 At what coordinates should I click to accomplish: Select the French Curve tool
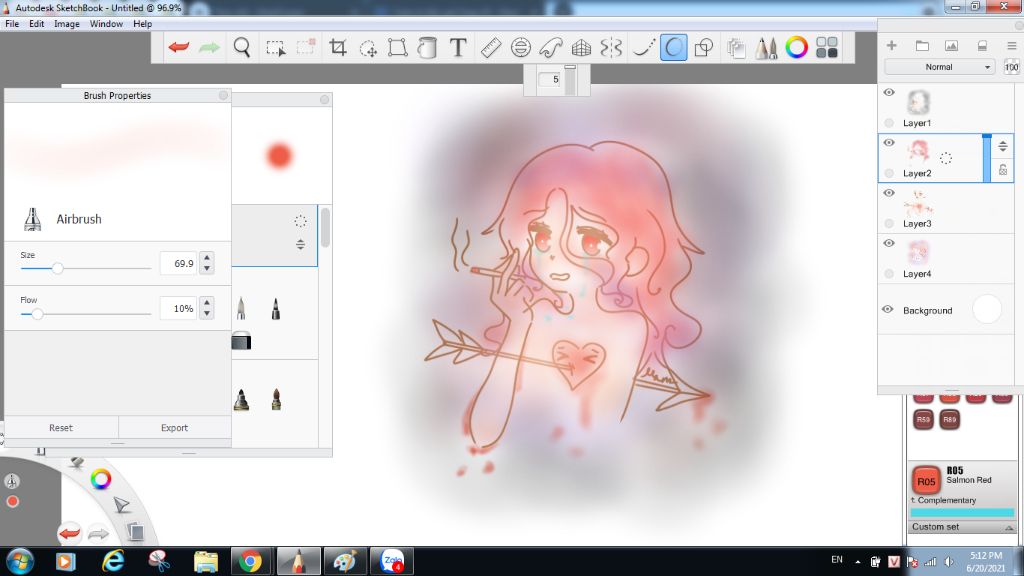[551, 47]
